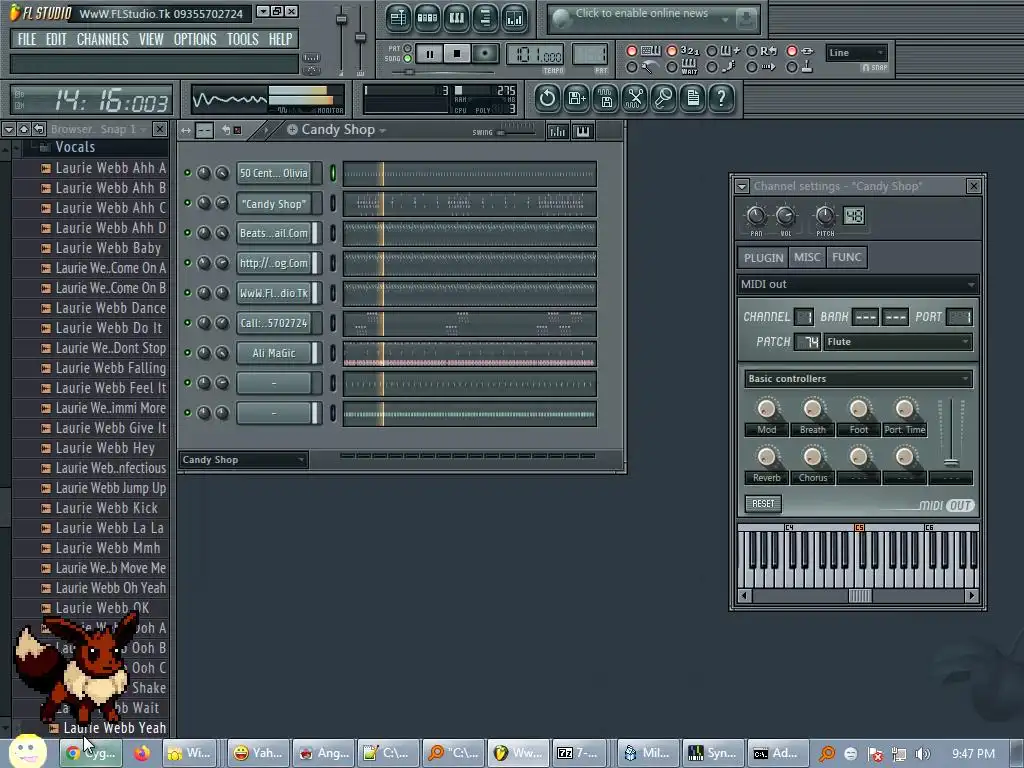Open the Playlist window icon
1024x768 pixels.
click(x=398, y=18)
